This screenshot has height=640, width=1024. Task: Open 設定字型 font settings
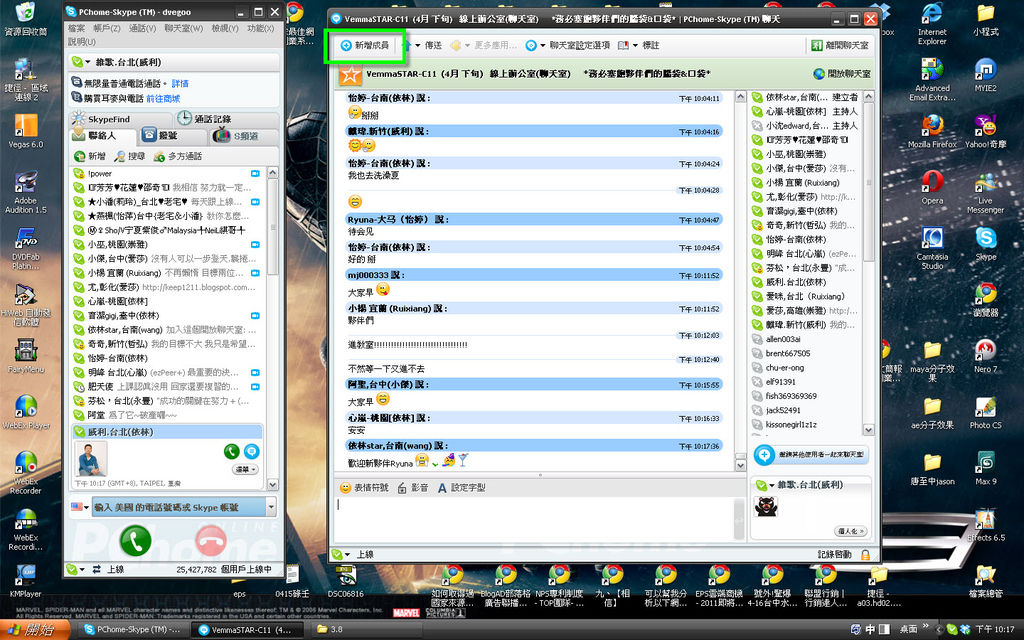click(x=461, y=488)
